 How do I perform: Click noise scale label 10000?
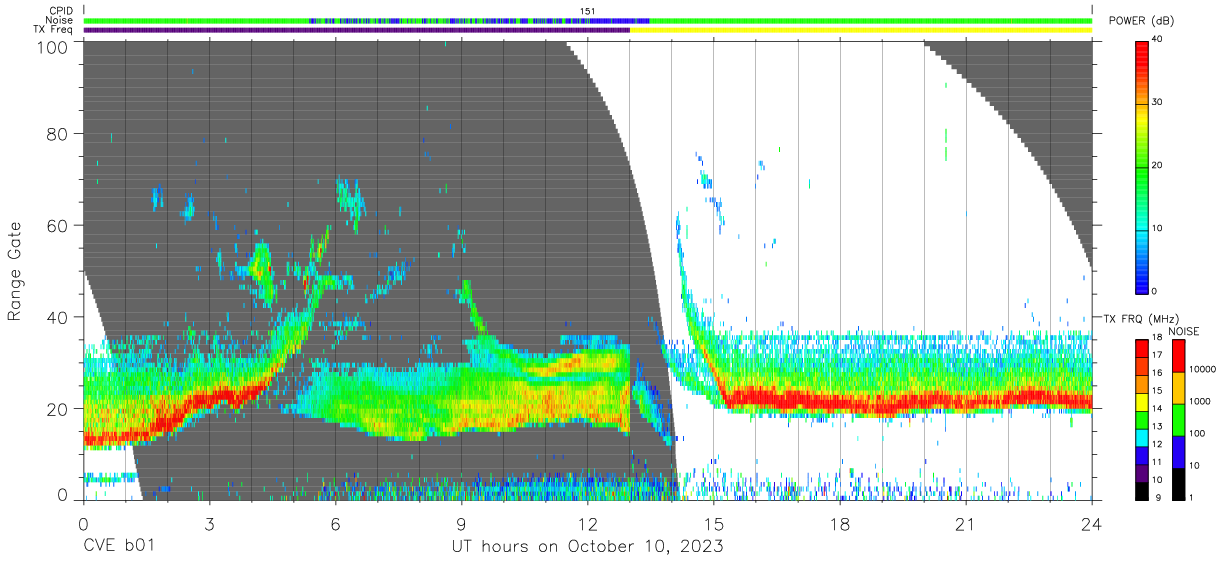[1201, 370]
